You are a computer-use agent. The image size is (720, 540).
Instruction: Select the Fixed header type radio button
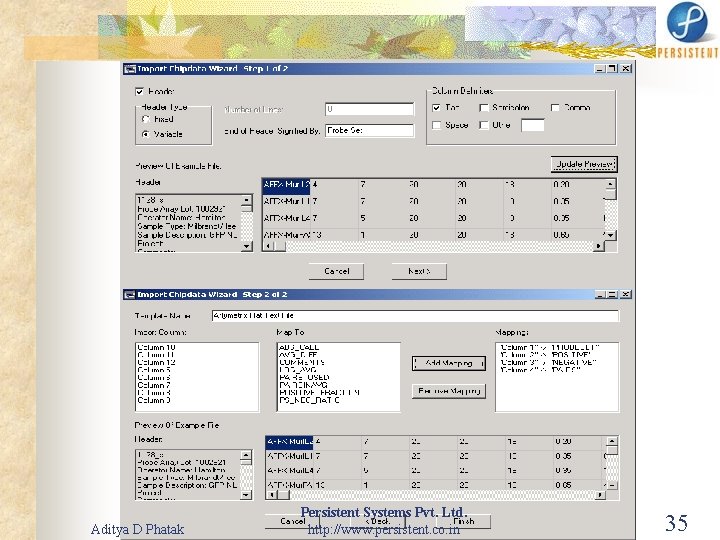click(146, 119)
